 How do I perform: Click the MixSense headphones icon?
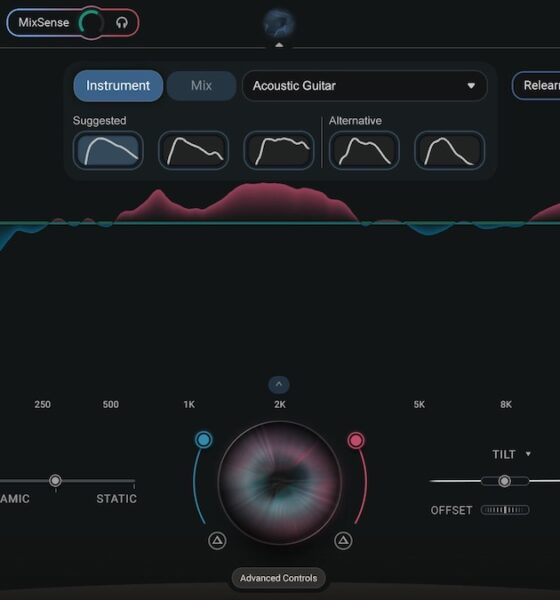pos(122,23)
